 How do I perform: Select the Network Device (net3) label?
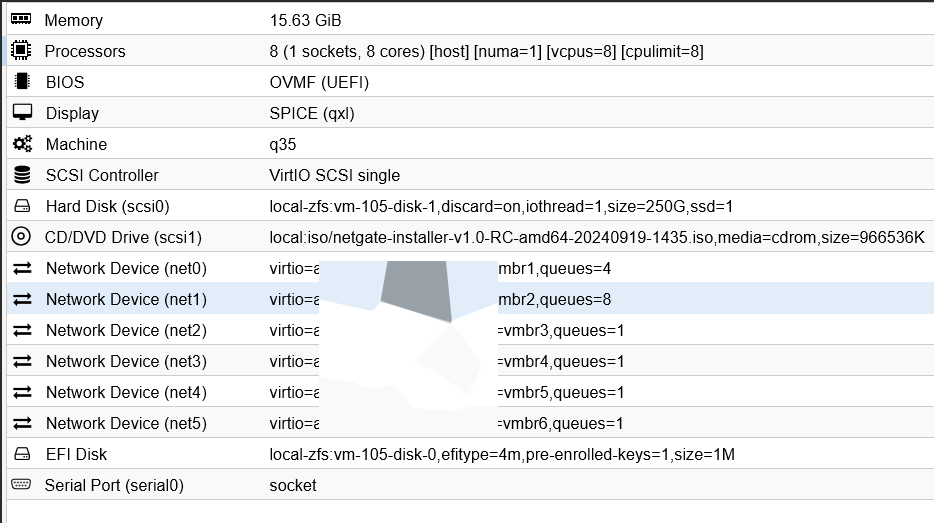click(x=126, y=361)
